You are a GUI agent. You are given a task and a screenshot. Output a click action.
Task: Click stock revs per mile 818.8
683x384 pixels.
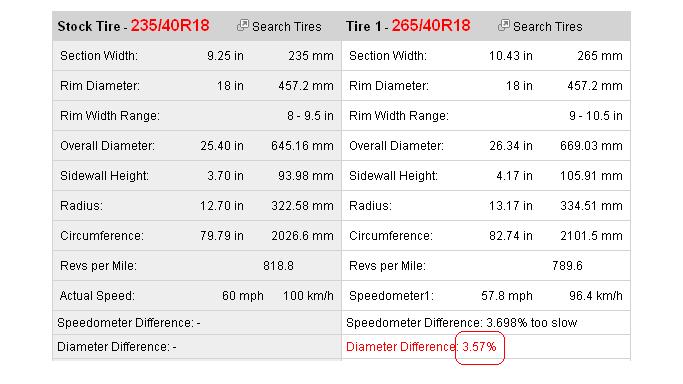278,266
